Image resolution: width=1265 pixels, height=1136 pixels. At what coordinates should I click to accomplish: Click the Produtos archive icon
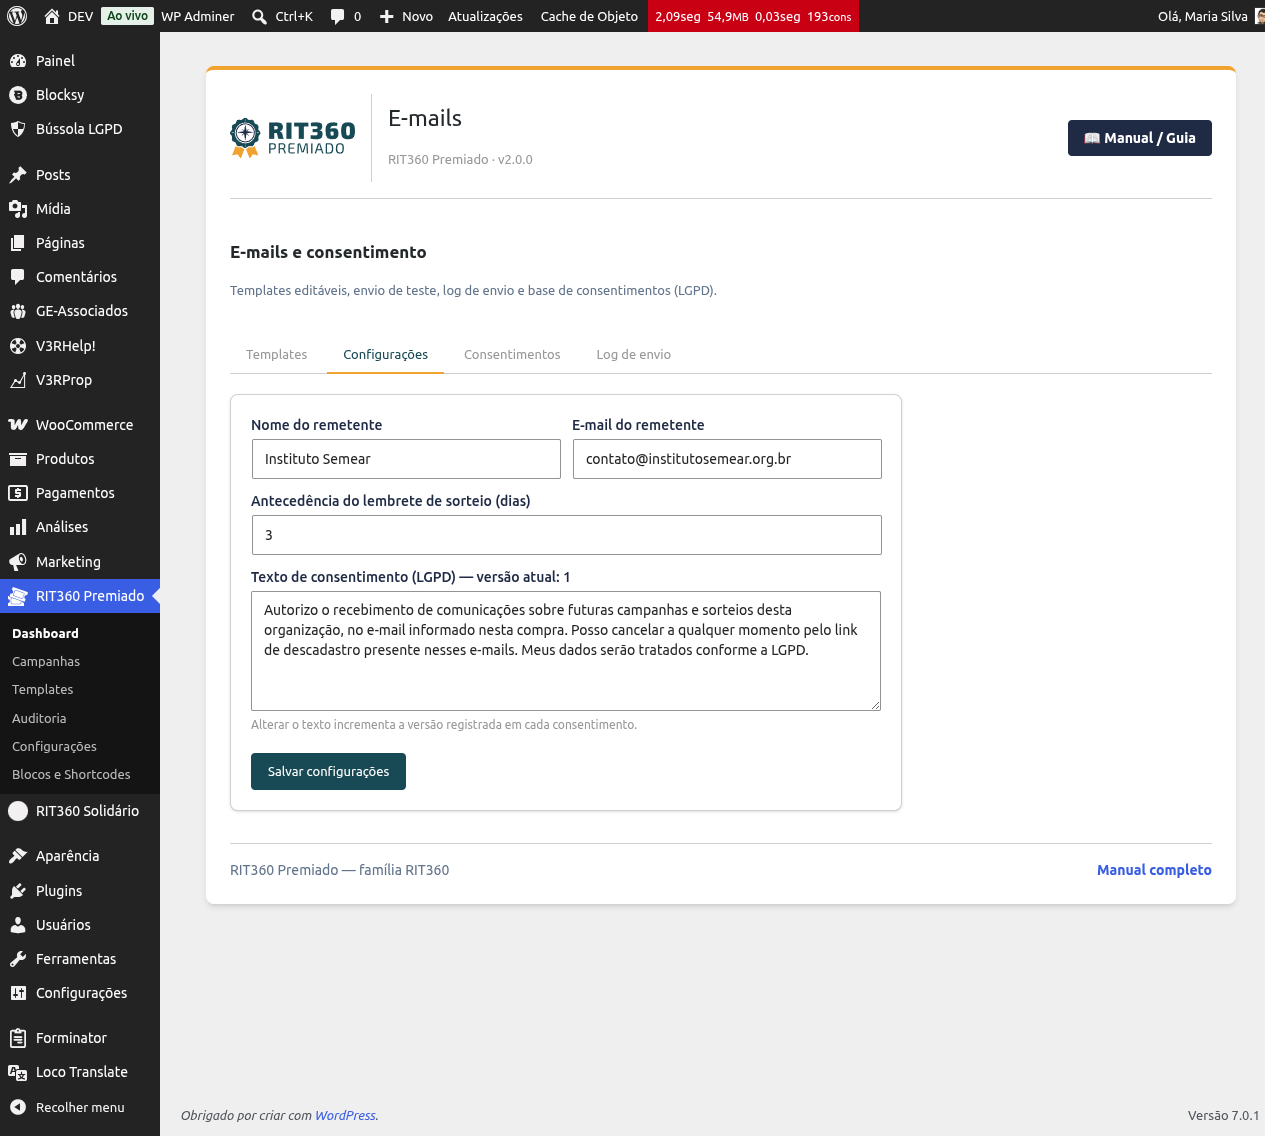click(x=18, y=459)
